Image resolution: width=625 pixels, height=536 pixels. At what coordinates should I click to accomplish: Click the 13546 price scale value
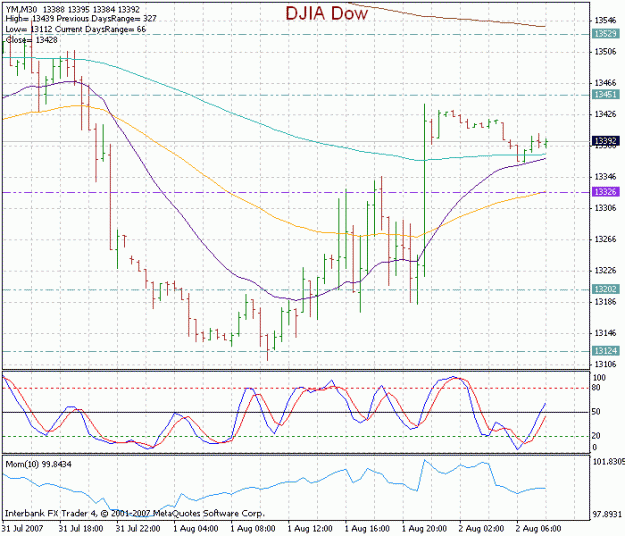pyautogui.click(x=605, y=20)
